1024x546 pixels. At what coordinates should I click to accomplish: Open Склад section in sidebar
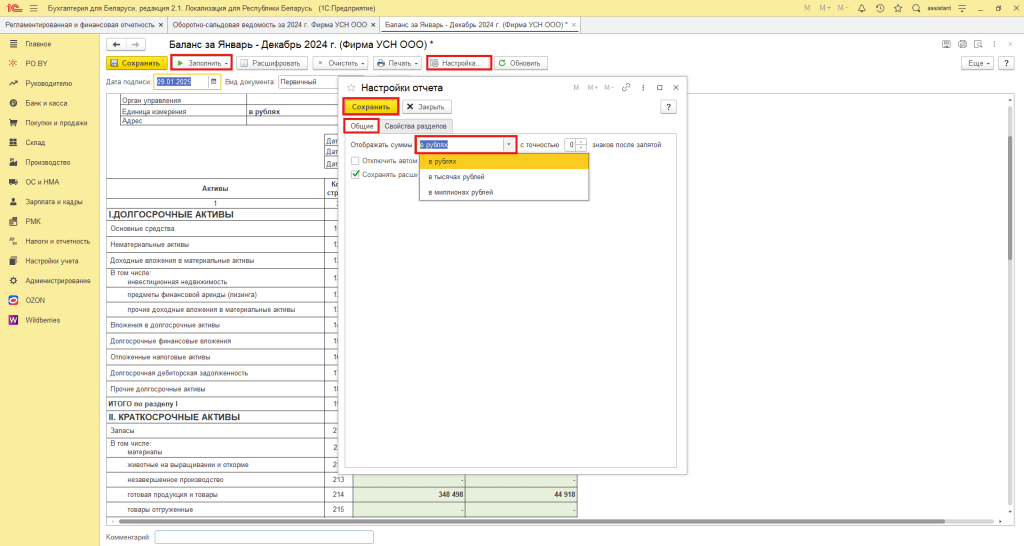[x=35, y=142]
